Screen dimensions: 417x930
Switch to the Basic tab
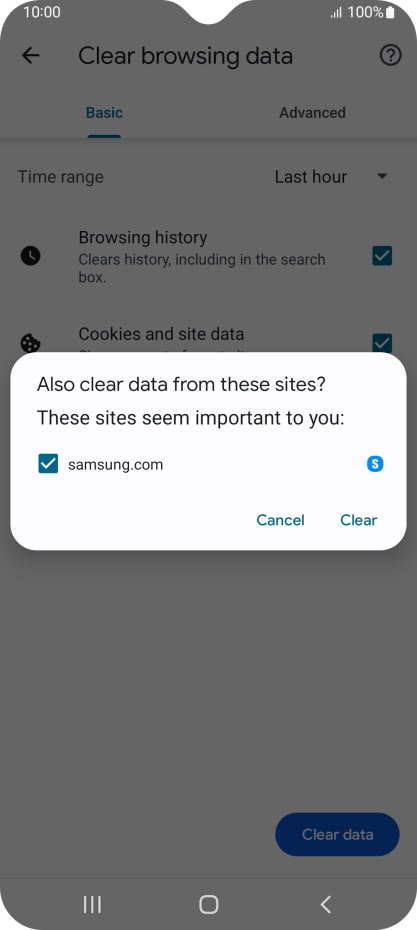click(x=104, y=113)
